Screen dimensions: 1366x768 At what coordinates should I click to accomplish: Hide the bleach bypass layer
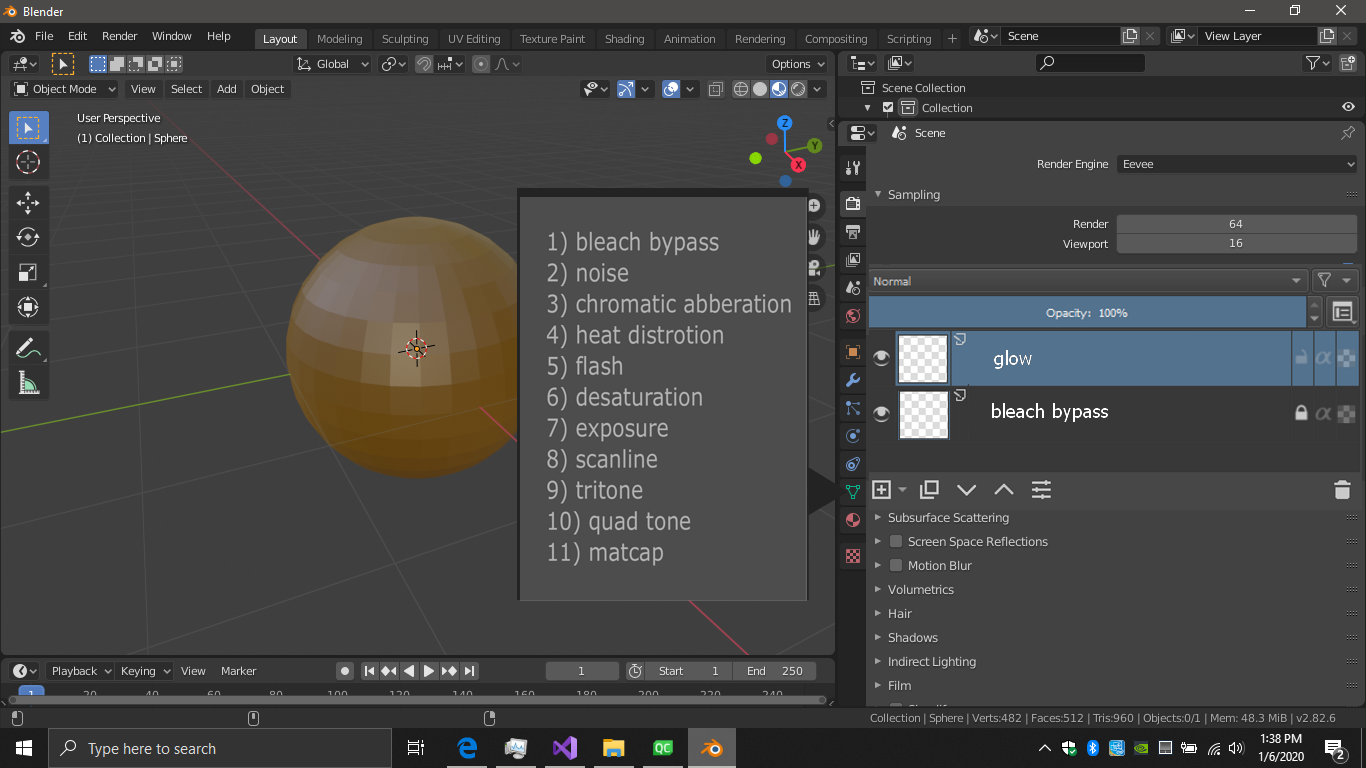[x=881, y=412]
